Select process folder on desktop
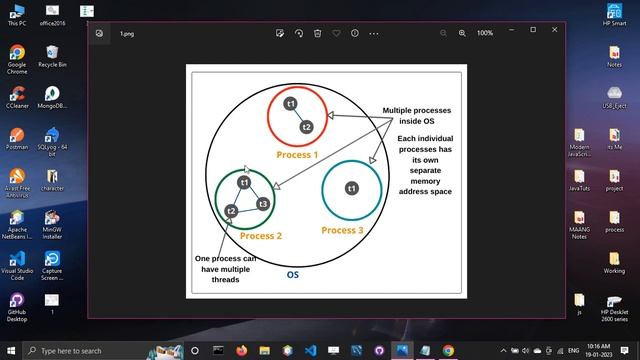Image resolution: width=640 pixels, height=360 pixels. [614, 221]
